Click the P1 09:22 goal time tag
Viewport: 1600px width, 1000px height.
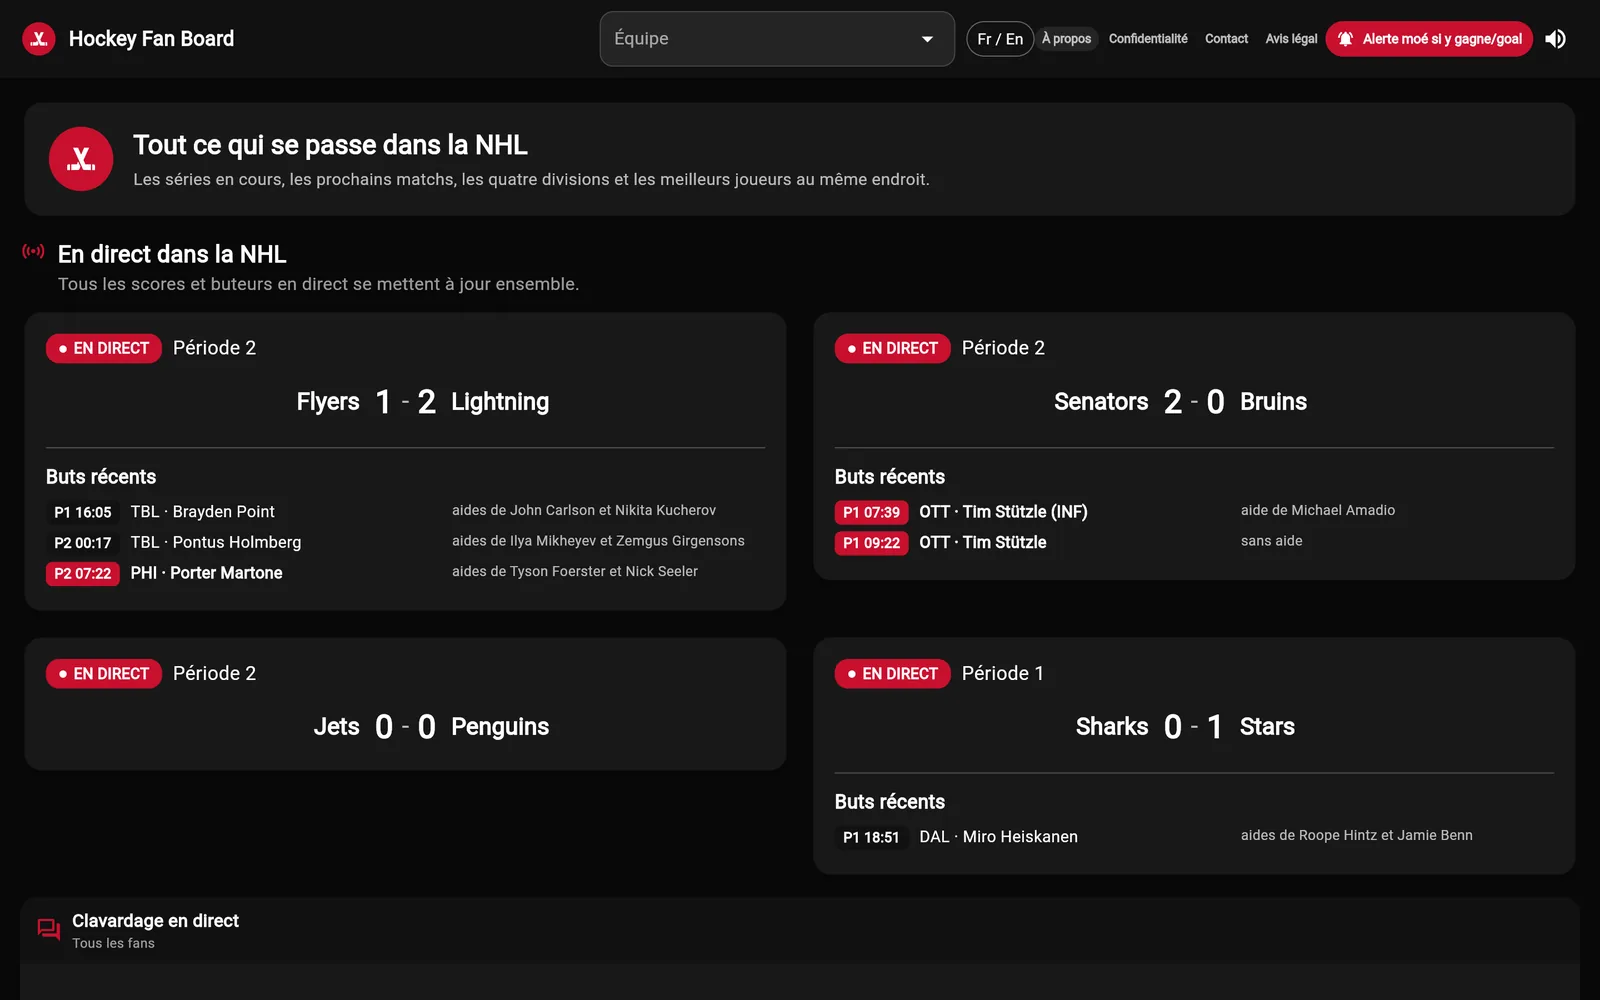click(x=872, y=543)
